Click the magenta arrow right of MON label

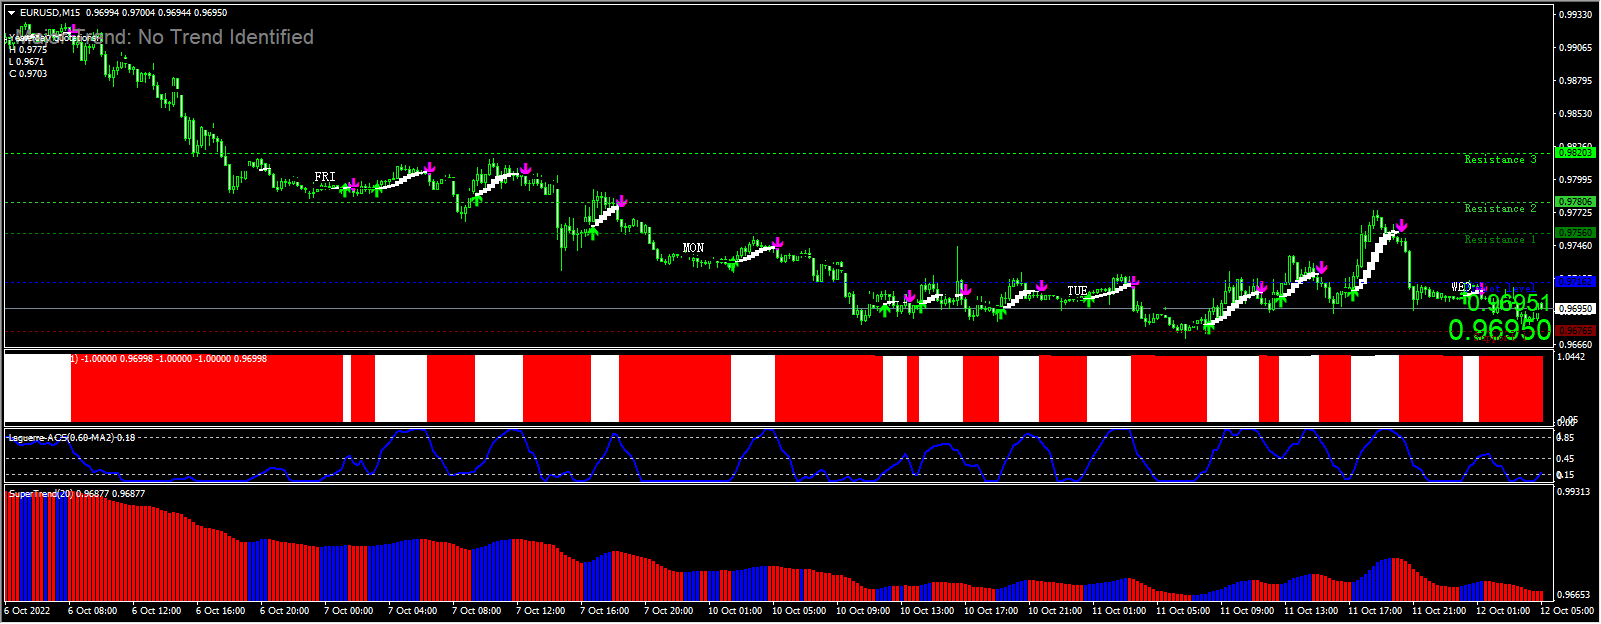coord(777,243)
